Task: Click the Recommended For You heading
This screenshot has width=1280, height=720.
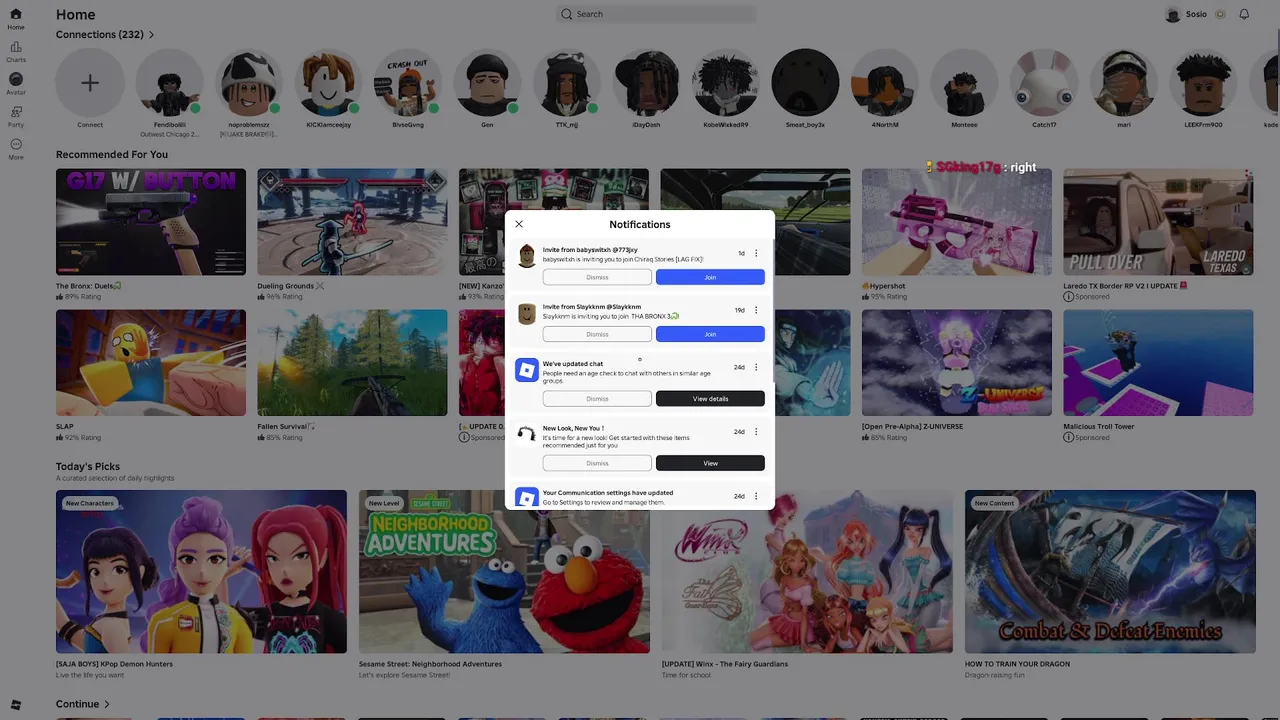Action: tap(112, 155)
